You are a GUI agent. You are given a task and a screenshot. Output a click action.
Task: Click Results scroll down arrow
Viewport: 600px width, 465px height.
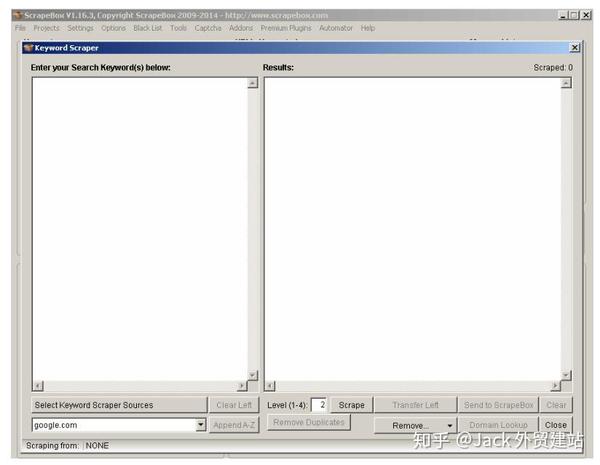(x=566, y=375)
